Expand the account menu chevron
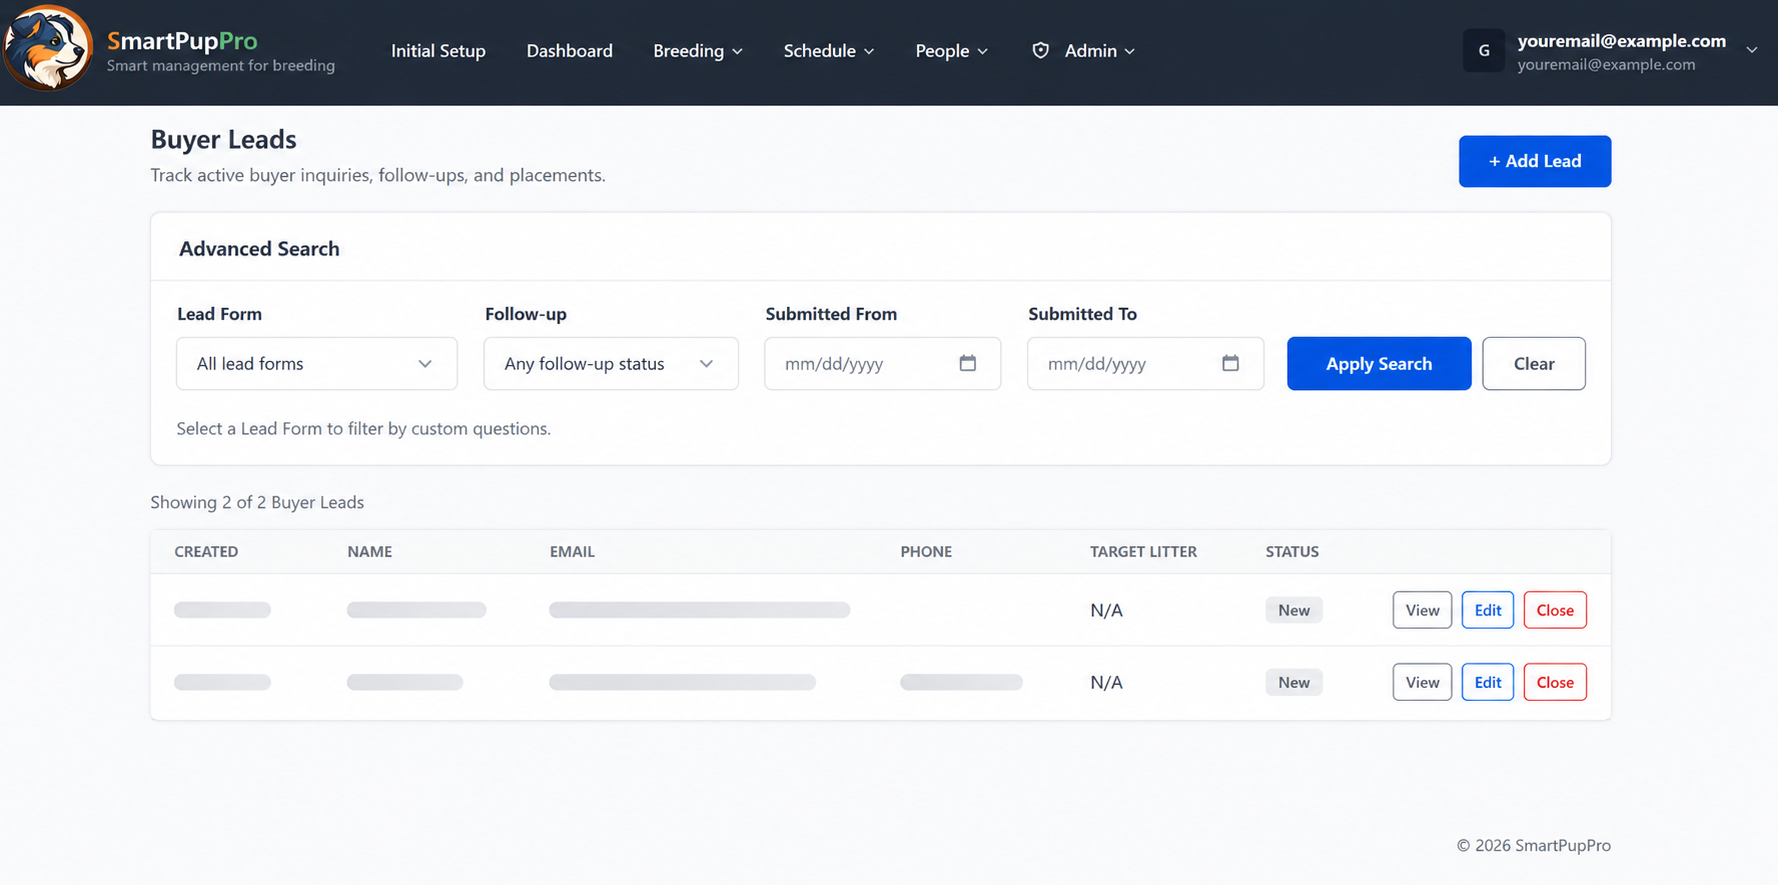The width and height of the screenshot is (1778, 885). click(x=1752, y=50)
